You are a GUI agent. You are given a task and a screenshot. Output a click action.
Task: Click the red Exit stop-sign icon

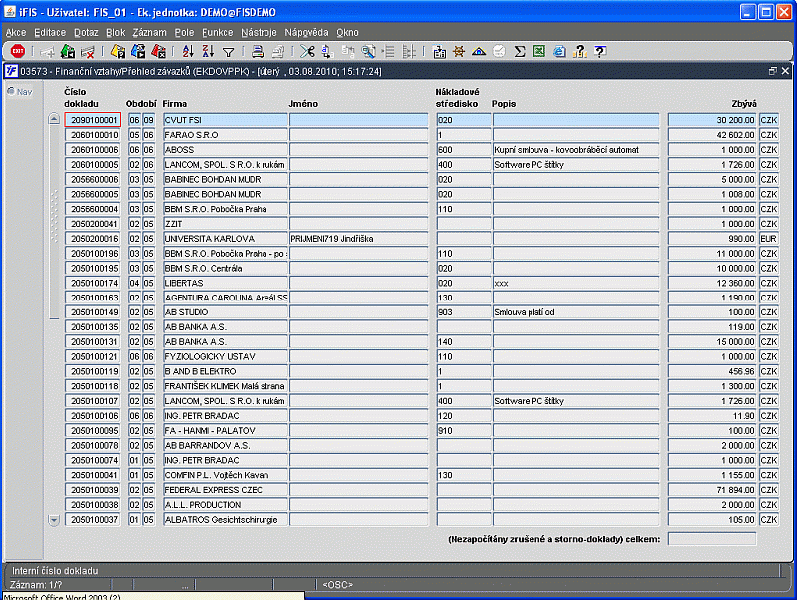18,51
